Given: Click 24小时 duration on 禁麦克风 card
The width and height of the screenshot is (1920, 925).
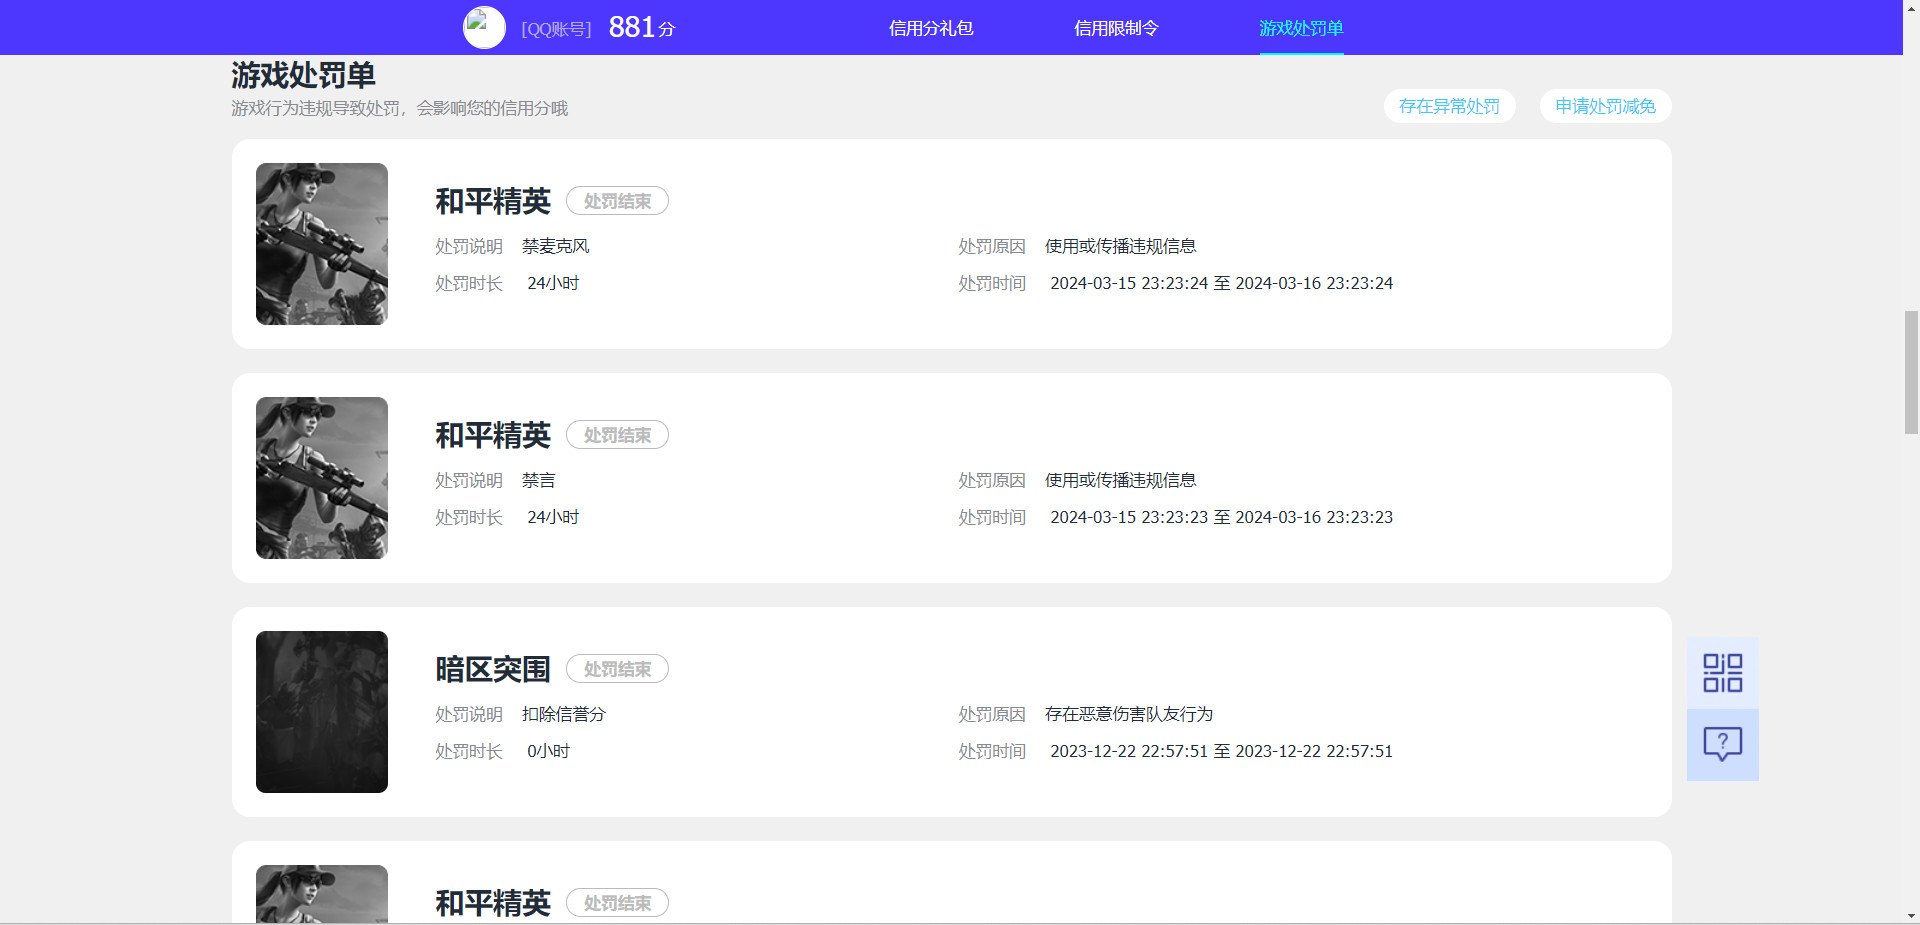Looking at the screenshot, I should (554, 283).
